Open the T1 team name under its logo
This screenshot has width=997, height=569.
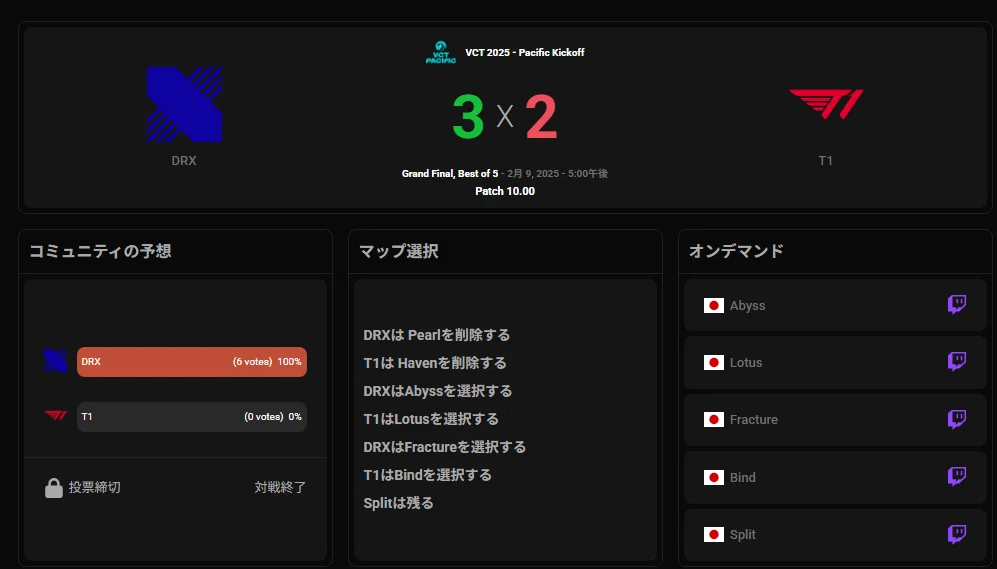coord(825,161)
